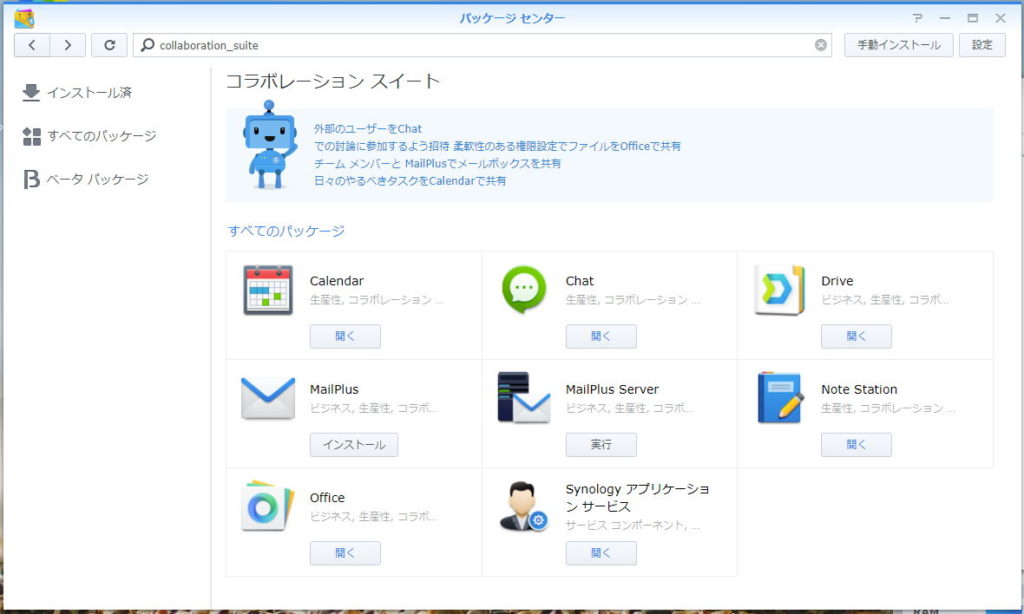This screenshot has height=614, width=1024.
Task: Open the help question mark
Action: click(918, 18)
